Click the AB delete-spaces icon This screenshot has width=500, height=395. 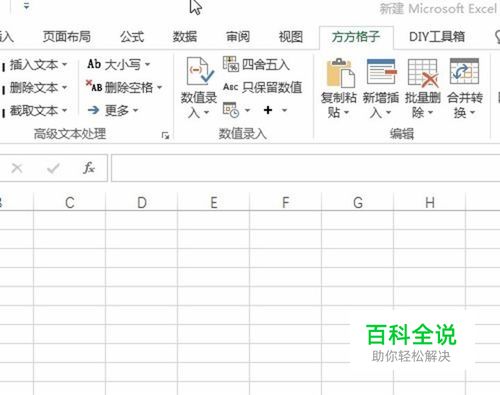[94, 87]
